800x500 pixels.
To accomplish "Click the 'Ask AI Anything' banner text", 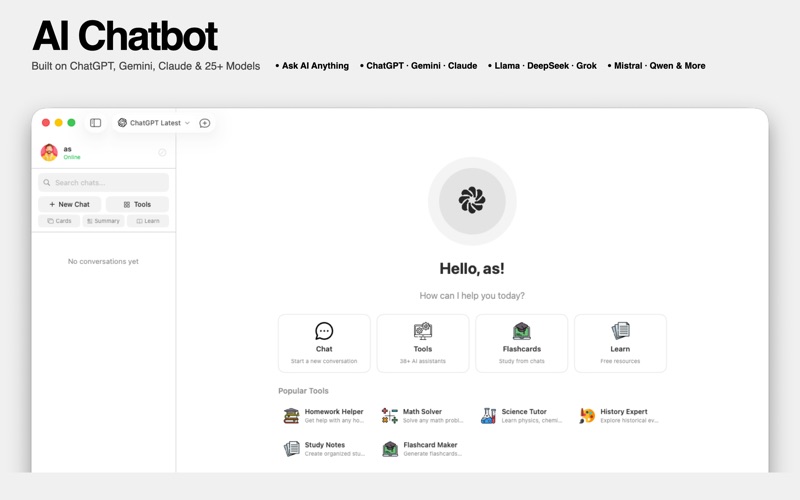I will pyautogui.click(x=315, y=66).
